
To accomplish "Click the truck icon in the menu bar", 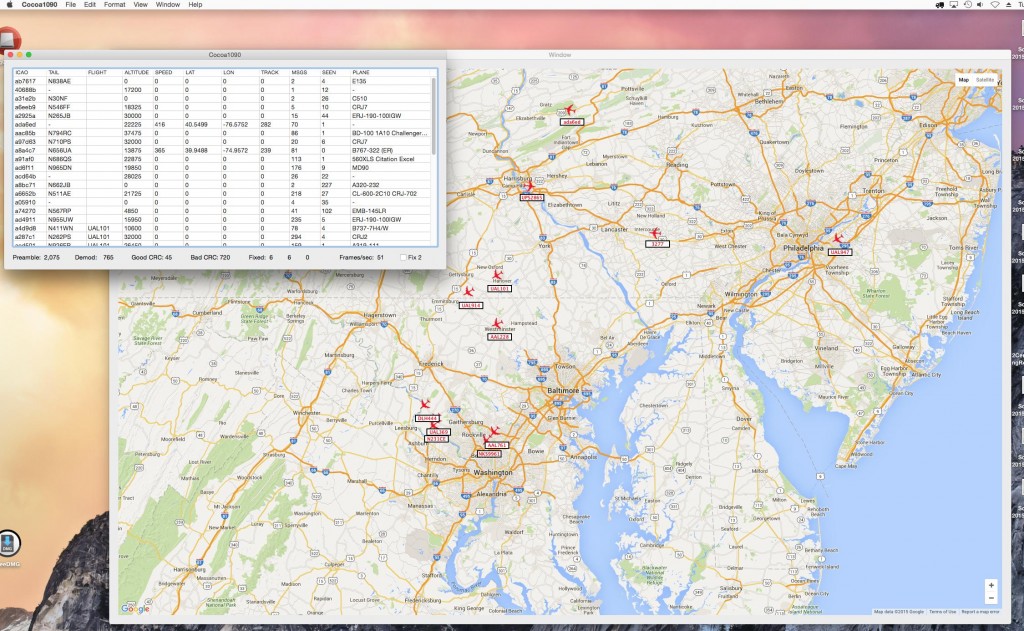I will point(940,5).
